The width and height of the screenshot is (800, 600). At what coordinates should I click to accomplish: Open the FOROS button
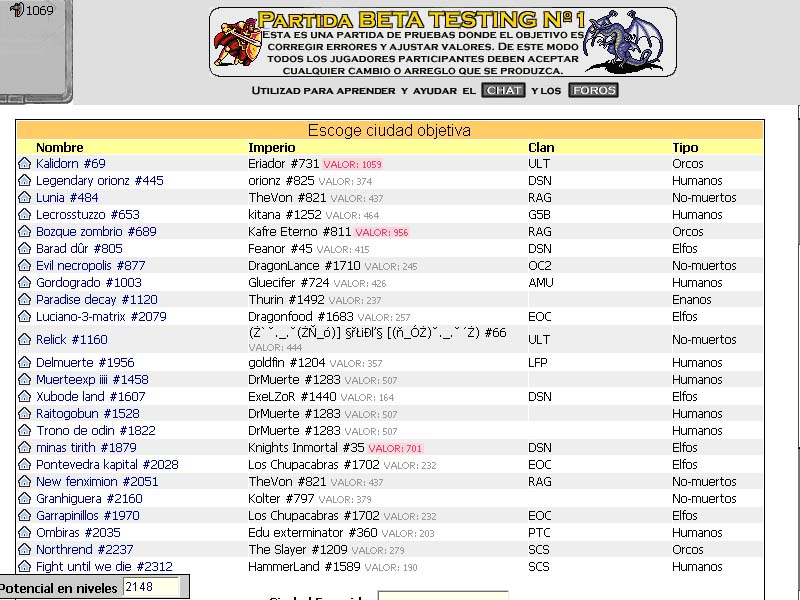[593, 90]
